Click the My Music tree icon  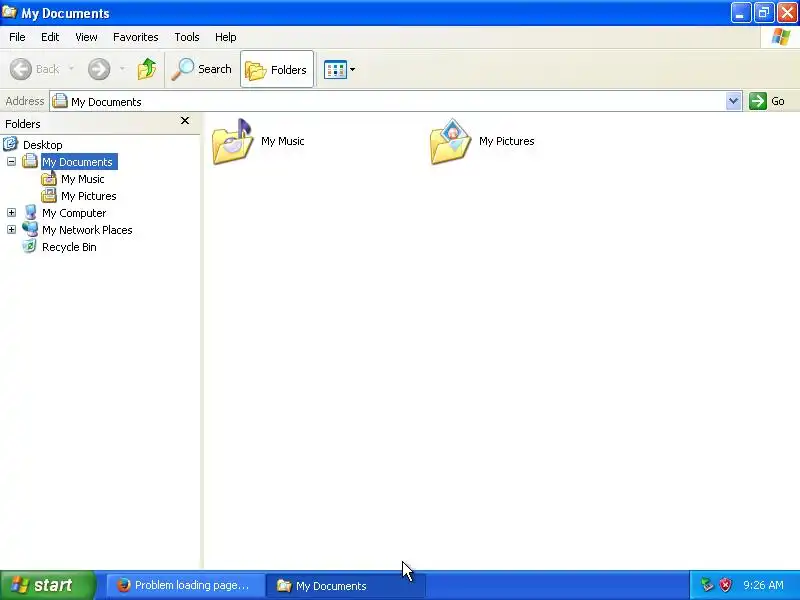[x=49, y=179]
